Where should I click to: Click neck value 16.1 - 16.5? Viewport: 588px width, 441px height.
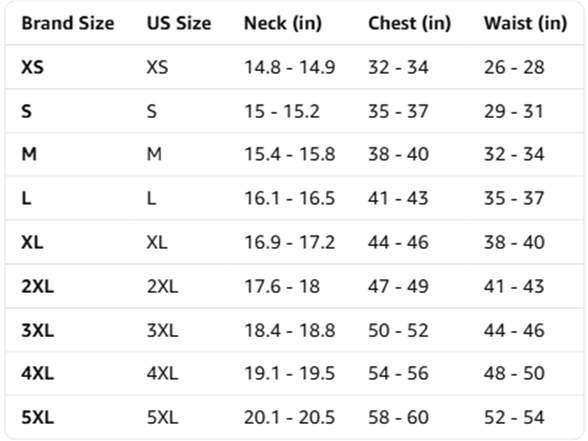pyautogui.click(x=290, y=198)
